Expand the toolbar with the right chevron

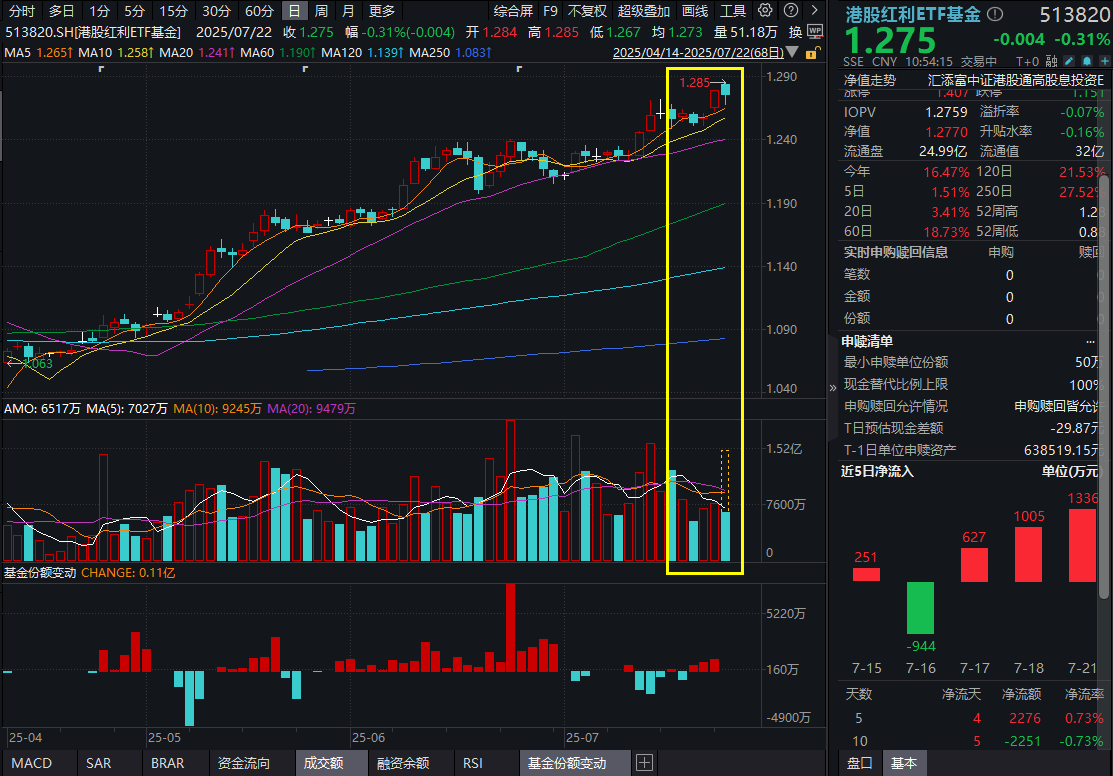pos(814,12)
